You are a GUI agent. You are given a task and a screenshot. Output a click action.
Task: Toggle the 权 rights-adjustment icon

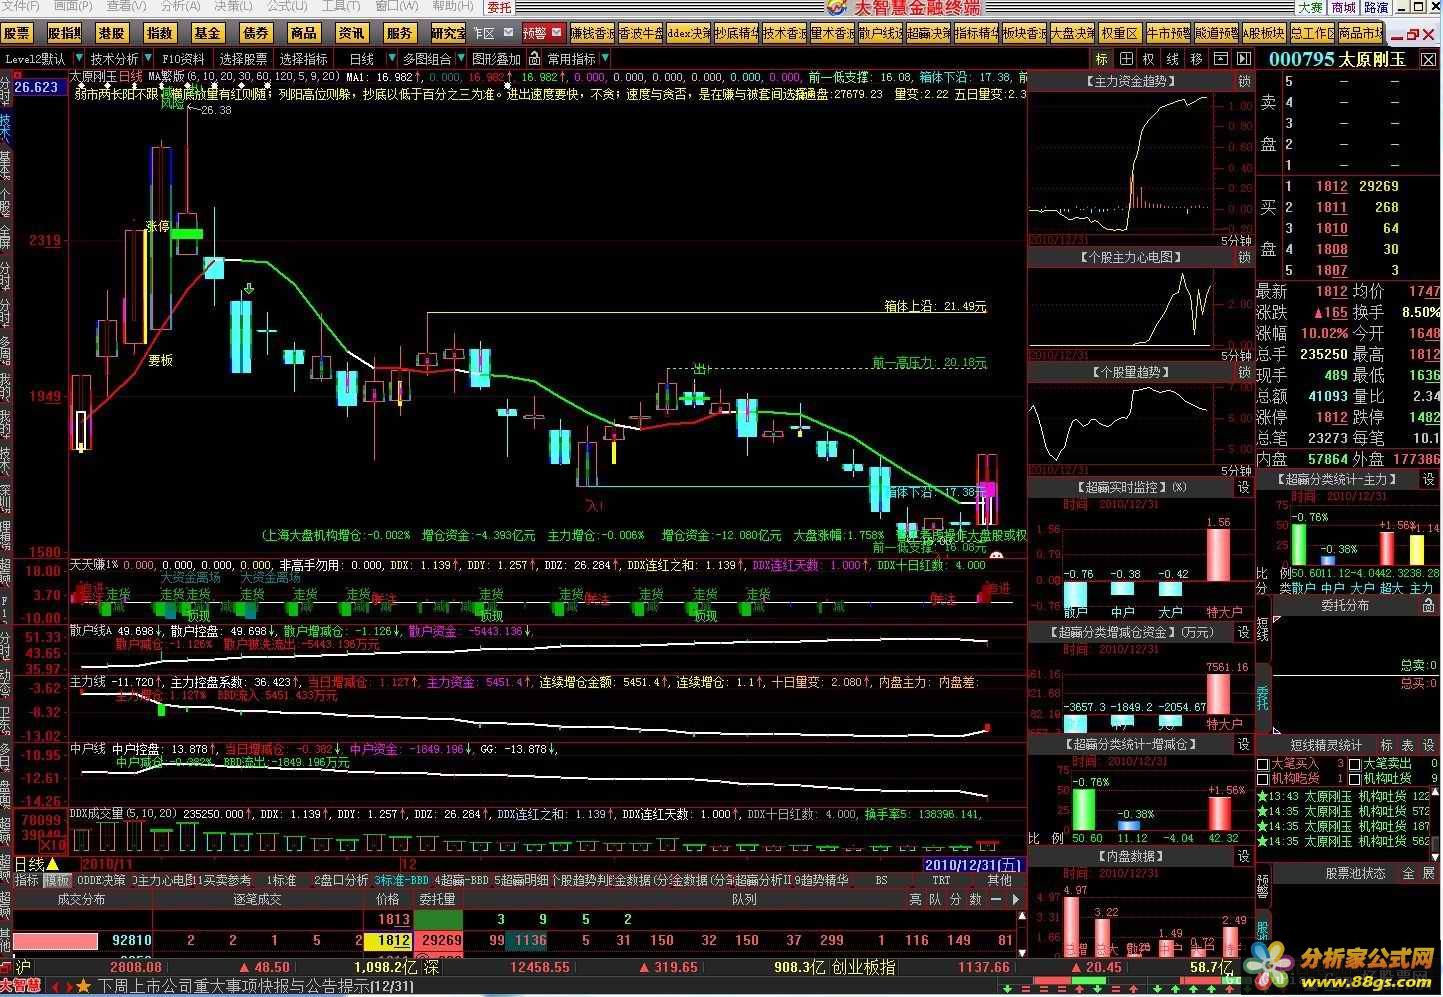point(1149,59)
